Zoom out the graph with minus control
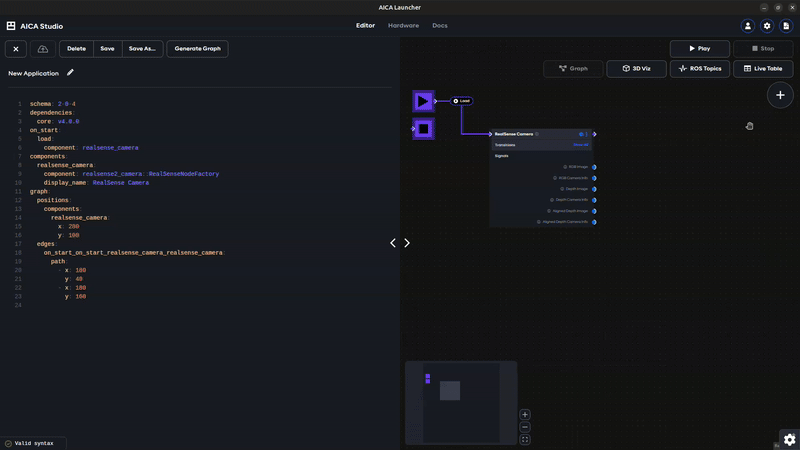 tap(525, 427)
